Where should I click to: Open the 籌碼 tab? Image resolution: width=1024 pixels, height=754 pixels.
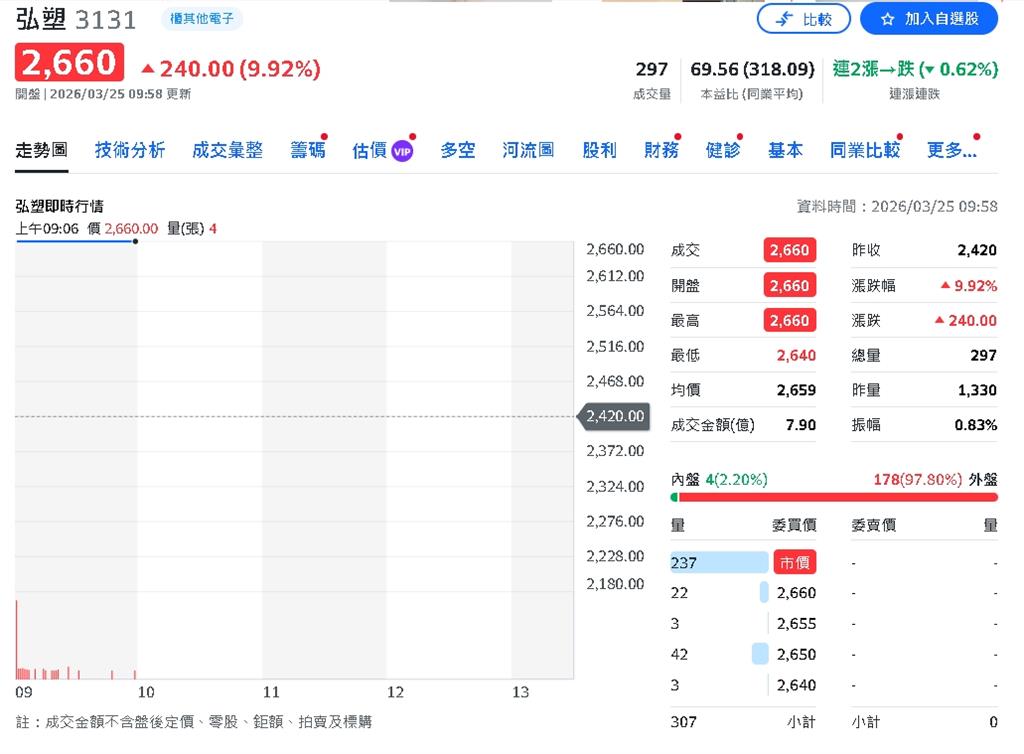coord(307,149)
